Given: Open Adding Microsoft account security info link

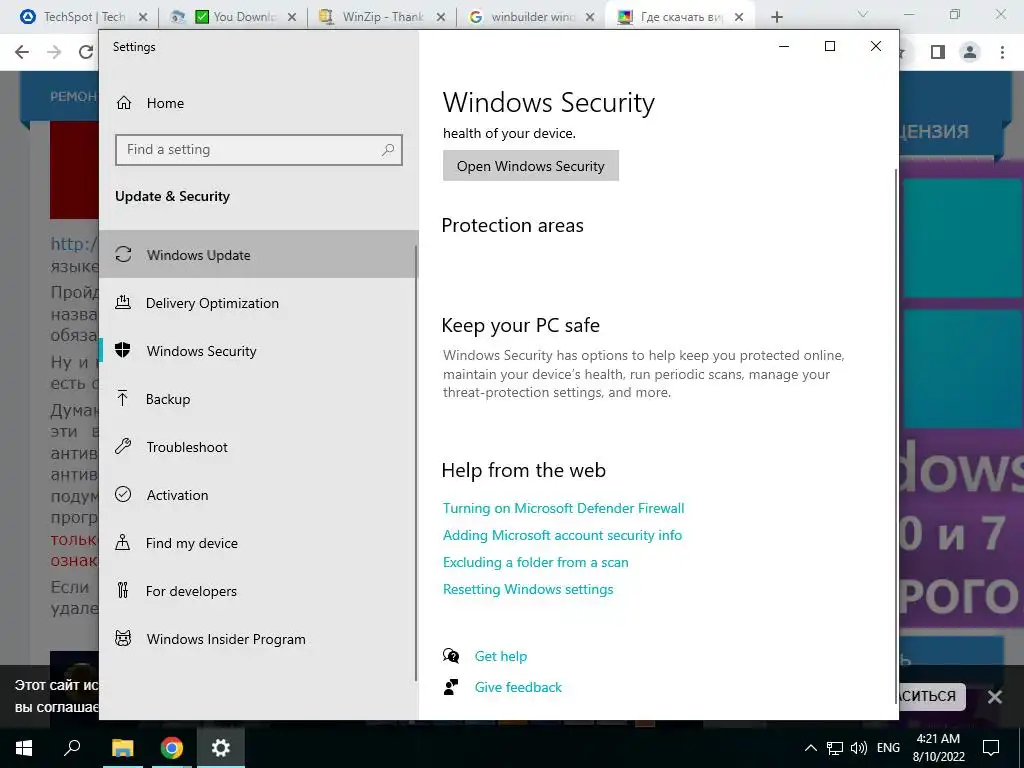Looking at the screenshot, I should tap(562, 535).
